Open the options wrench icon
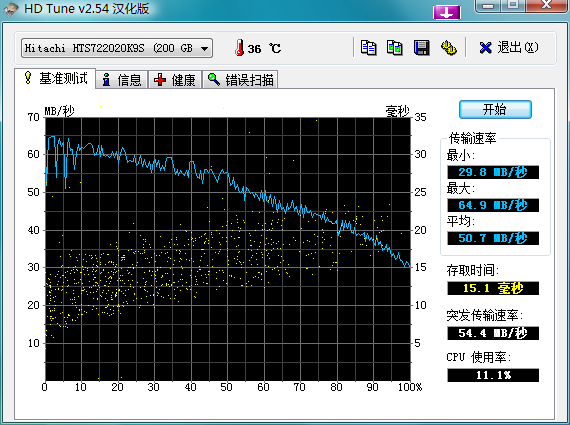Viewport: 570px width, 425px height. coord(449,48)
